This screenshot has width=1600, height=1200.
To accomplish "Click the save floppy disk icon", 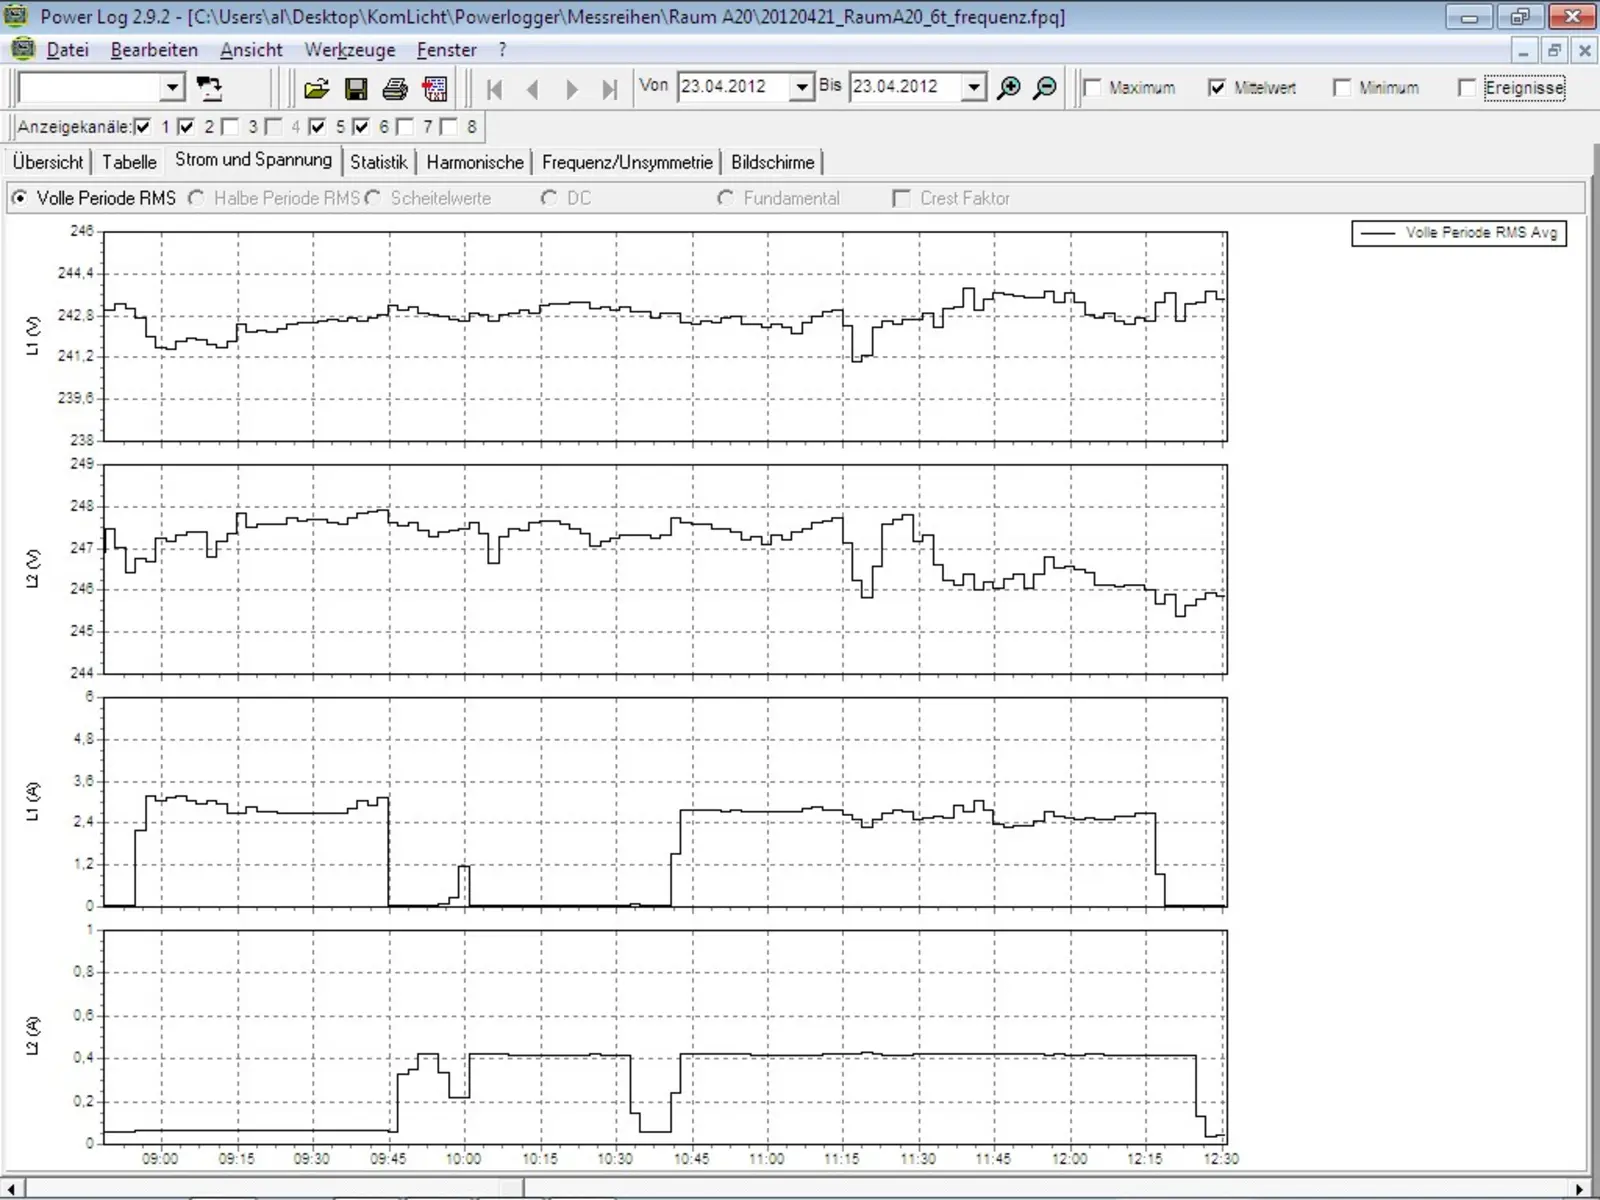I will (x=355, y=89).
